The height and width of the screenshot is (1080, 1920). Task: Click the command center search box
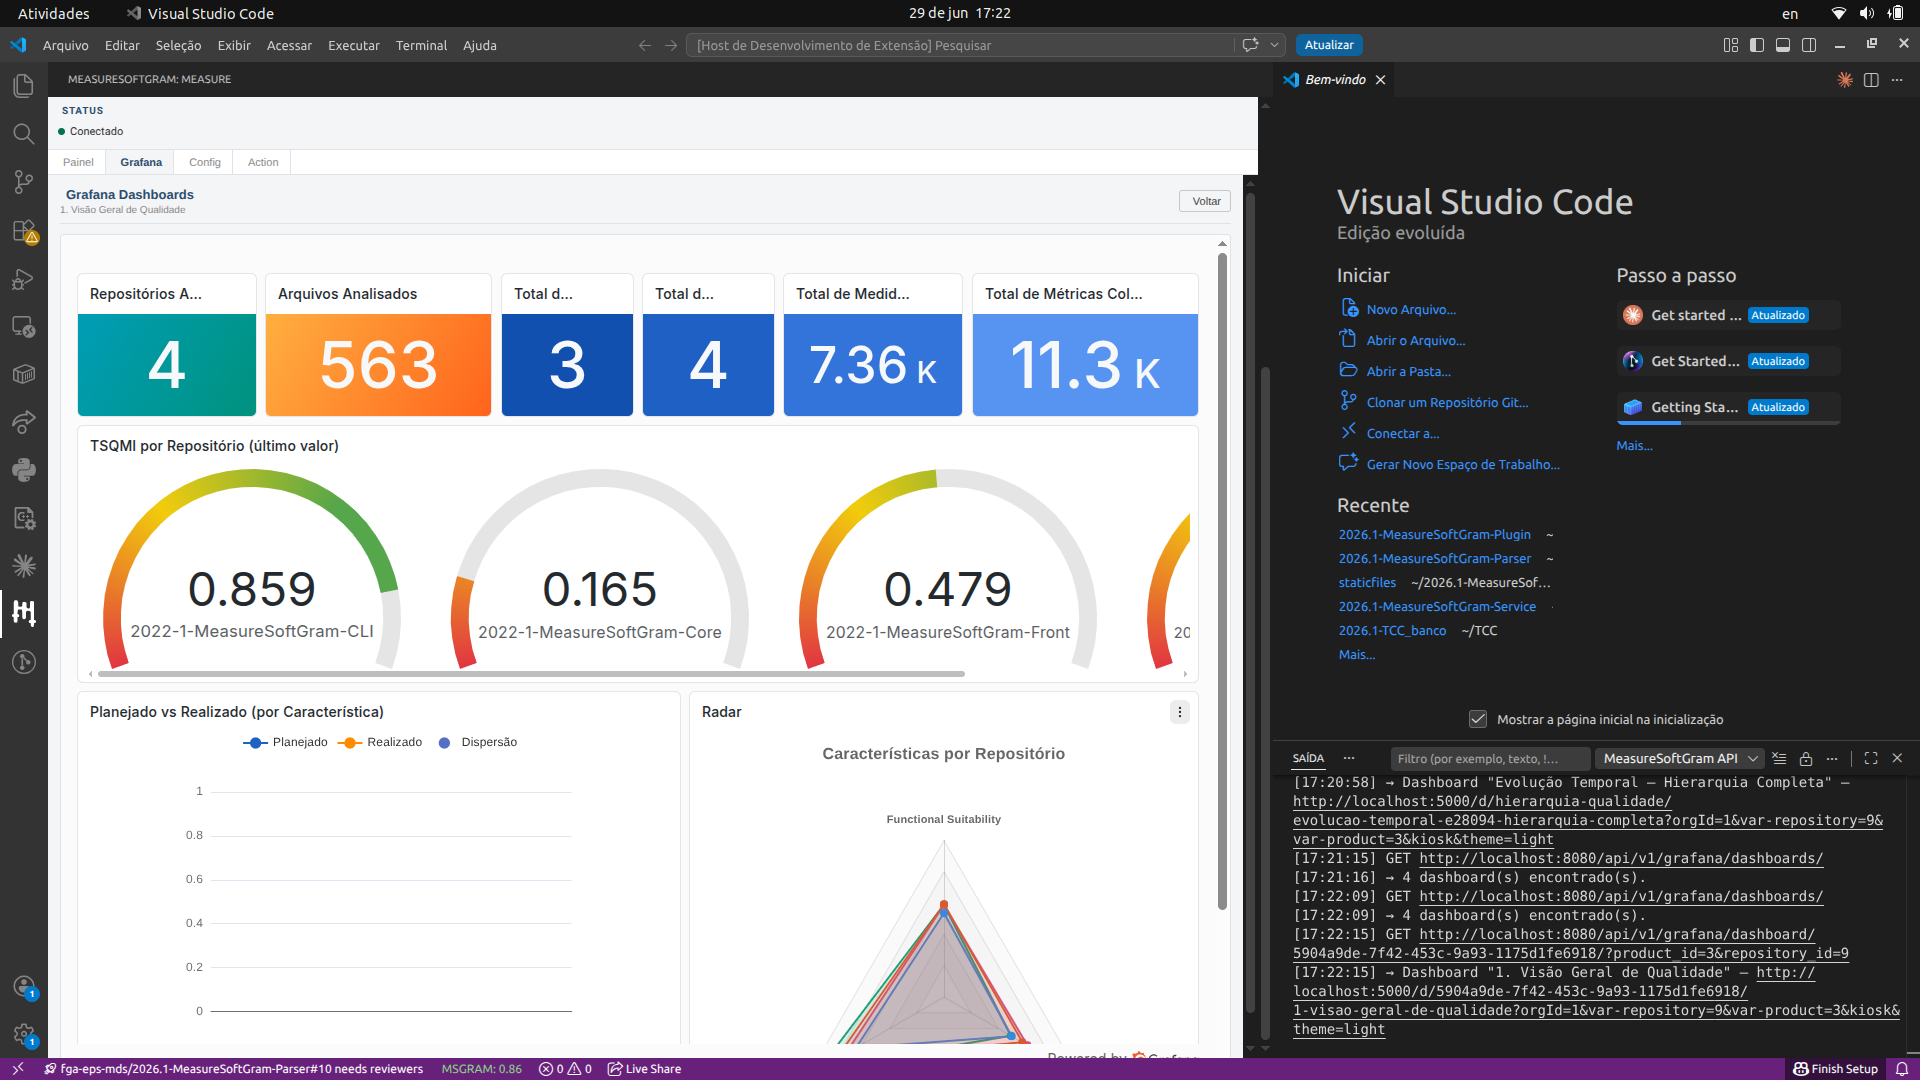click(961, 45)
